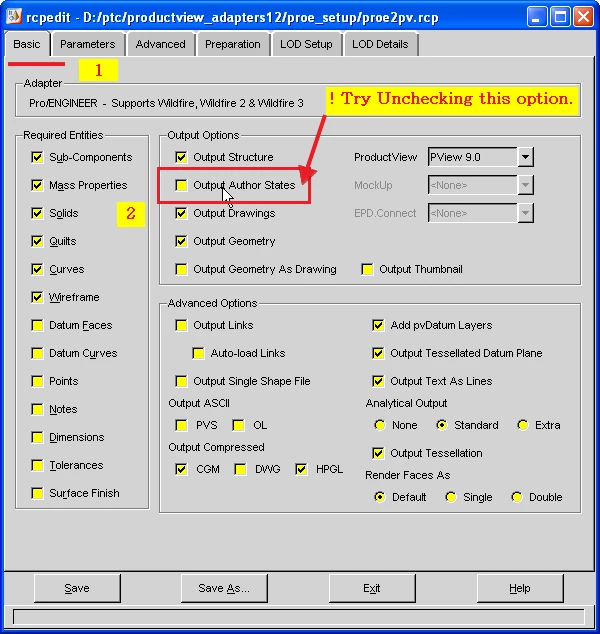
Task: Minimize the rcpedit window
Action: pos(537,17)
